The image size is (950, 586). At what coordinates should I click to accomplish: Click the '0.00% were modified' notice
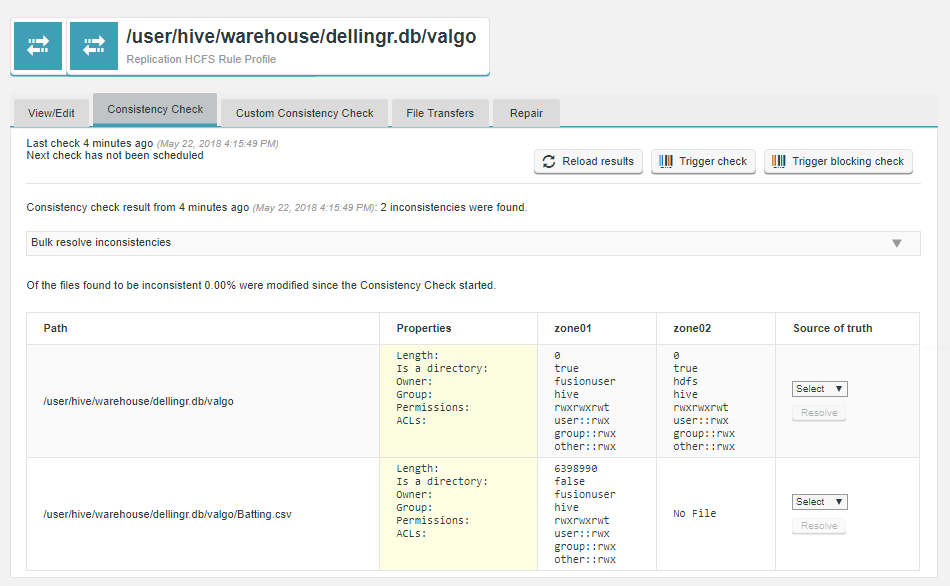pyautogui.click(x=261, y=285)
